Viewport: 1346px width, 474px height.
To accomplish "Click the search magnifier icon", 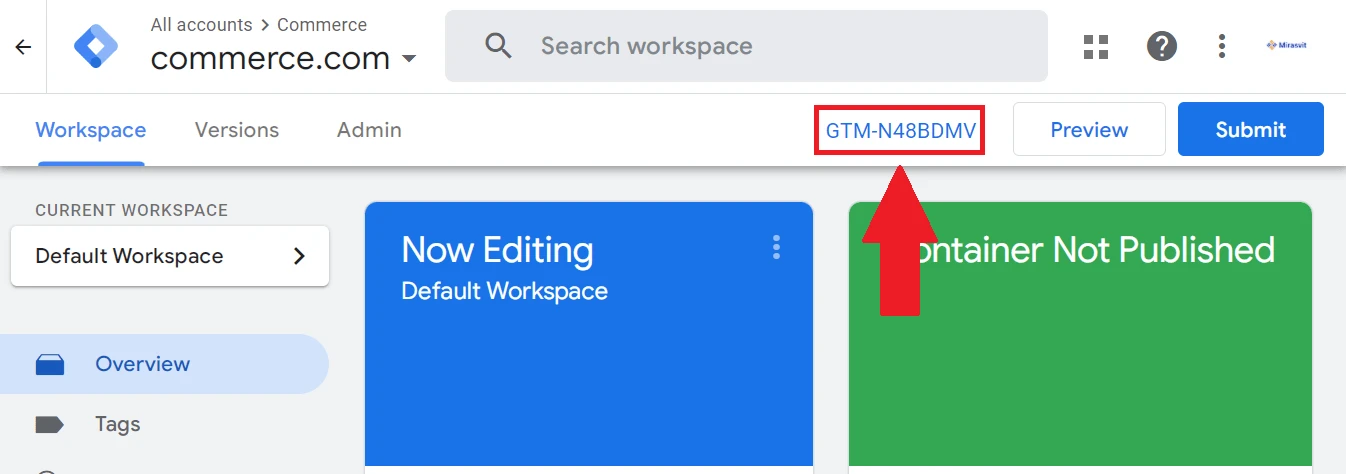I will pos(497,46).
